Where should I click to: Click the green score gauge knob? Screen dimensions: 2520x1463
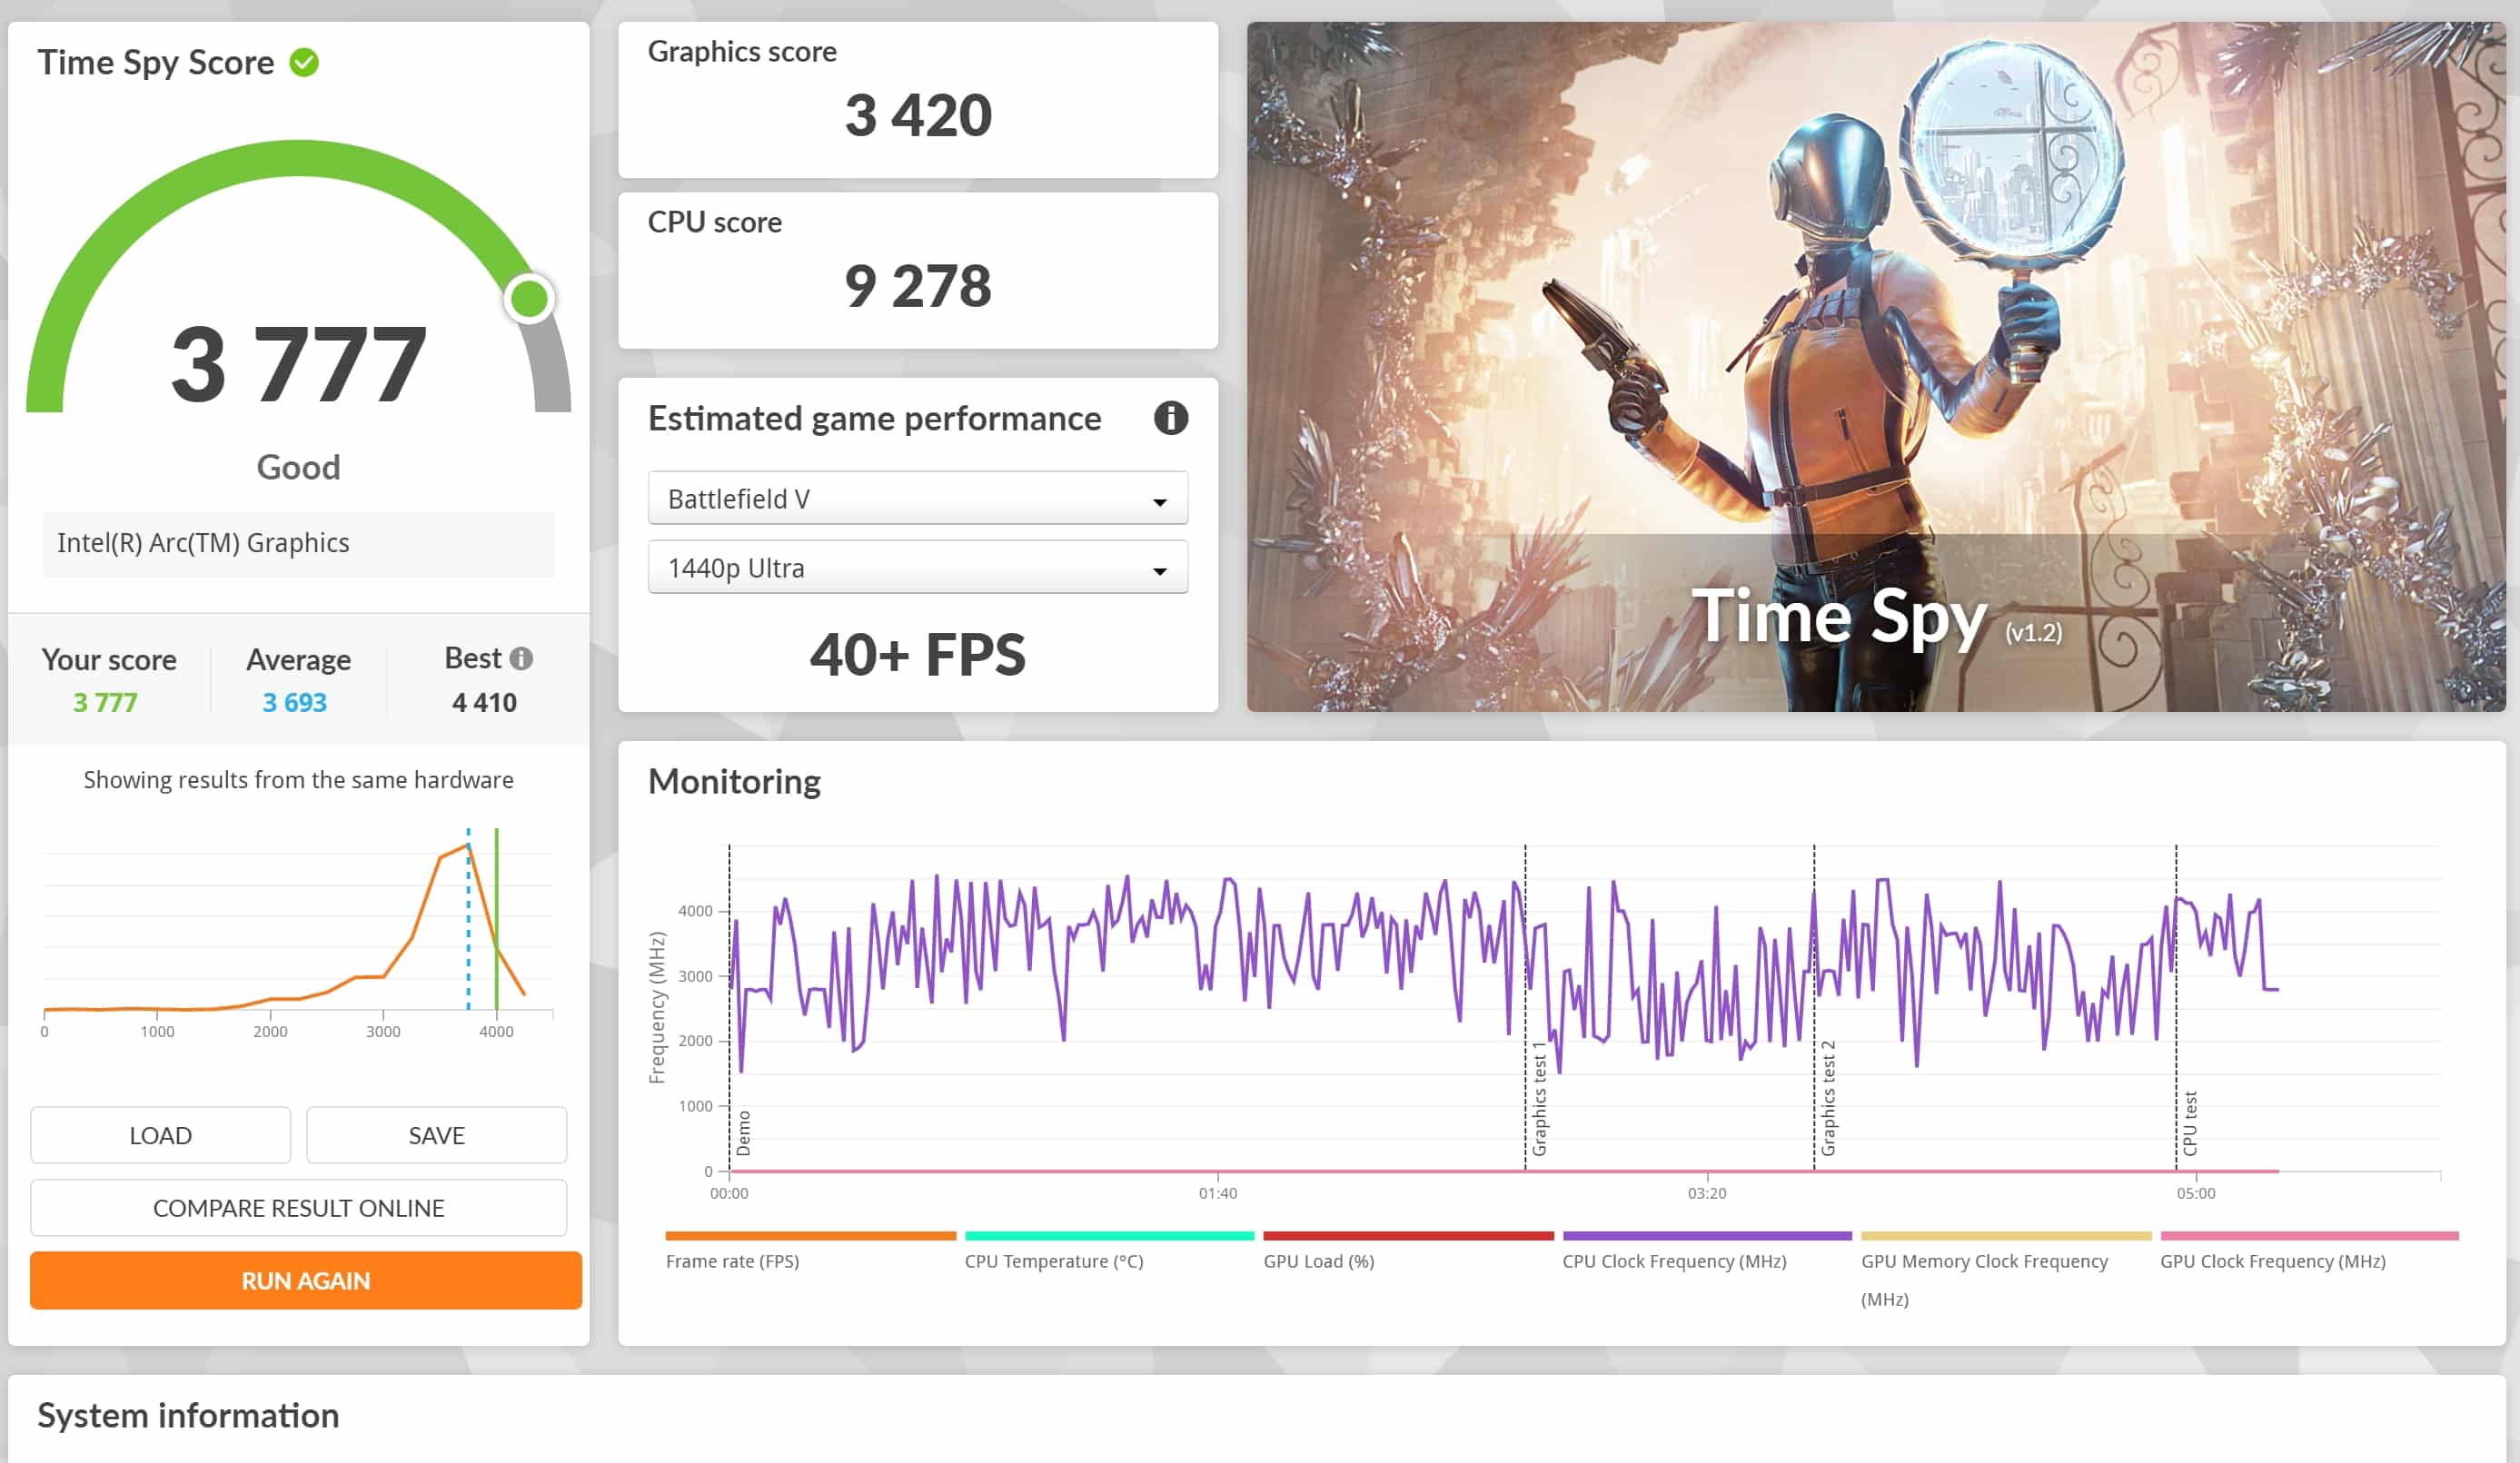529,298
